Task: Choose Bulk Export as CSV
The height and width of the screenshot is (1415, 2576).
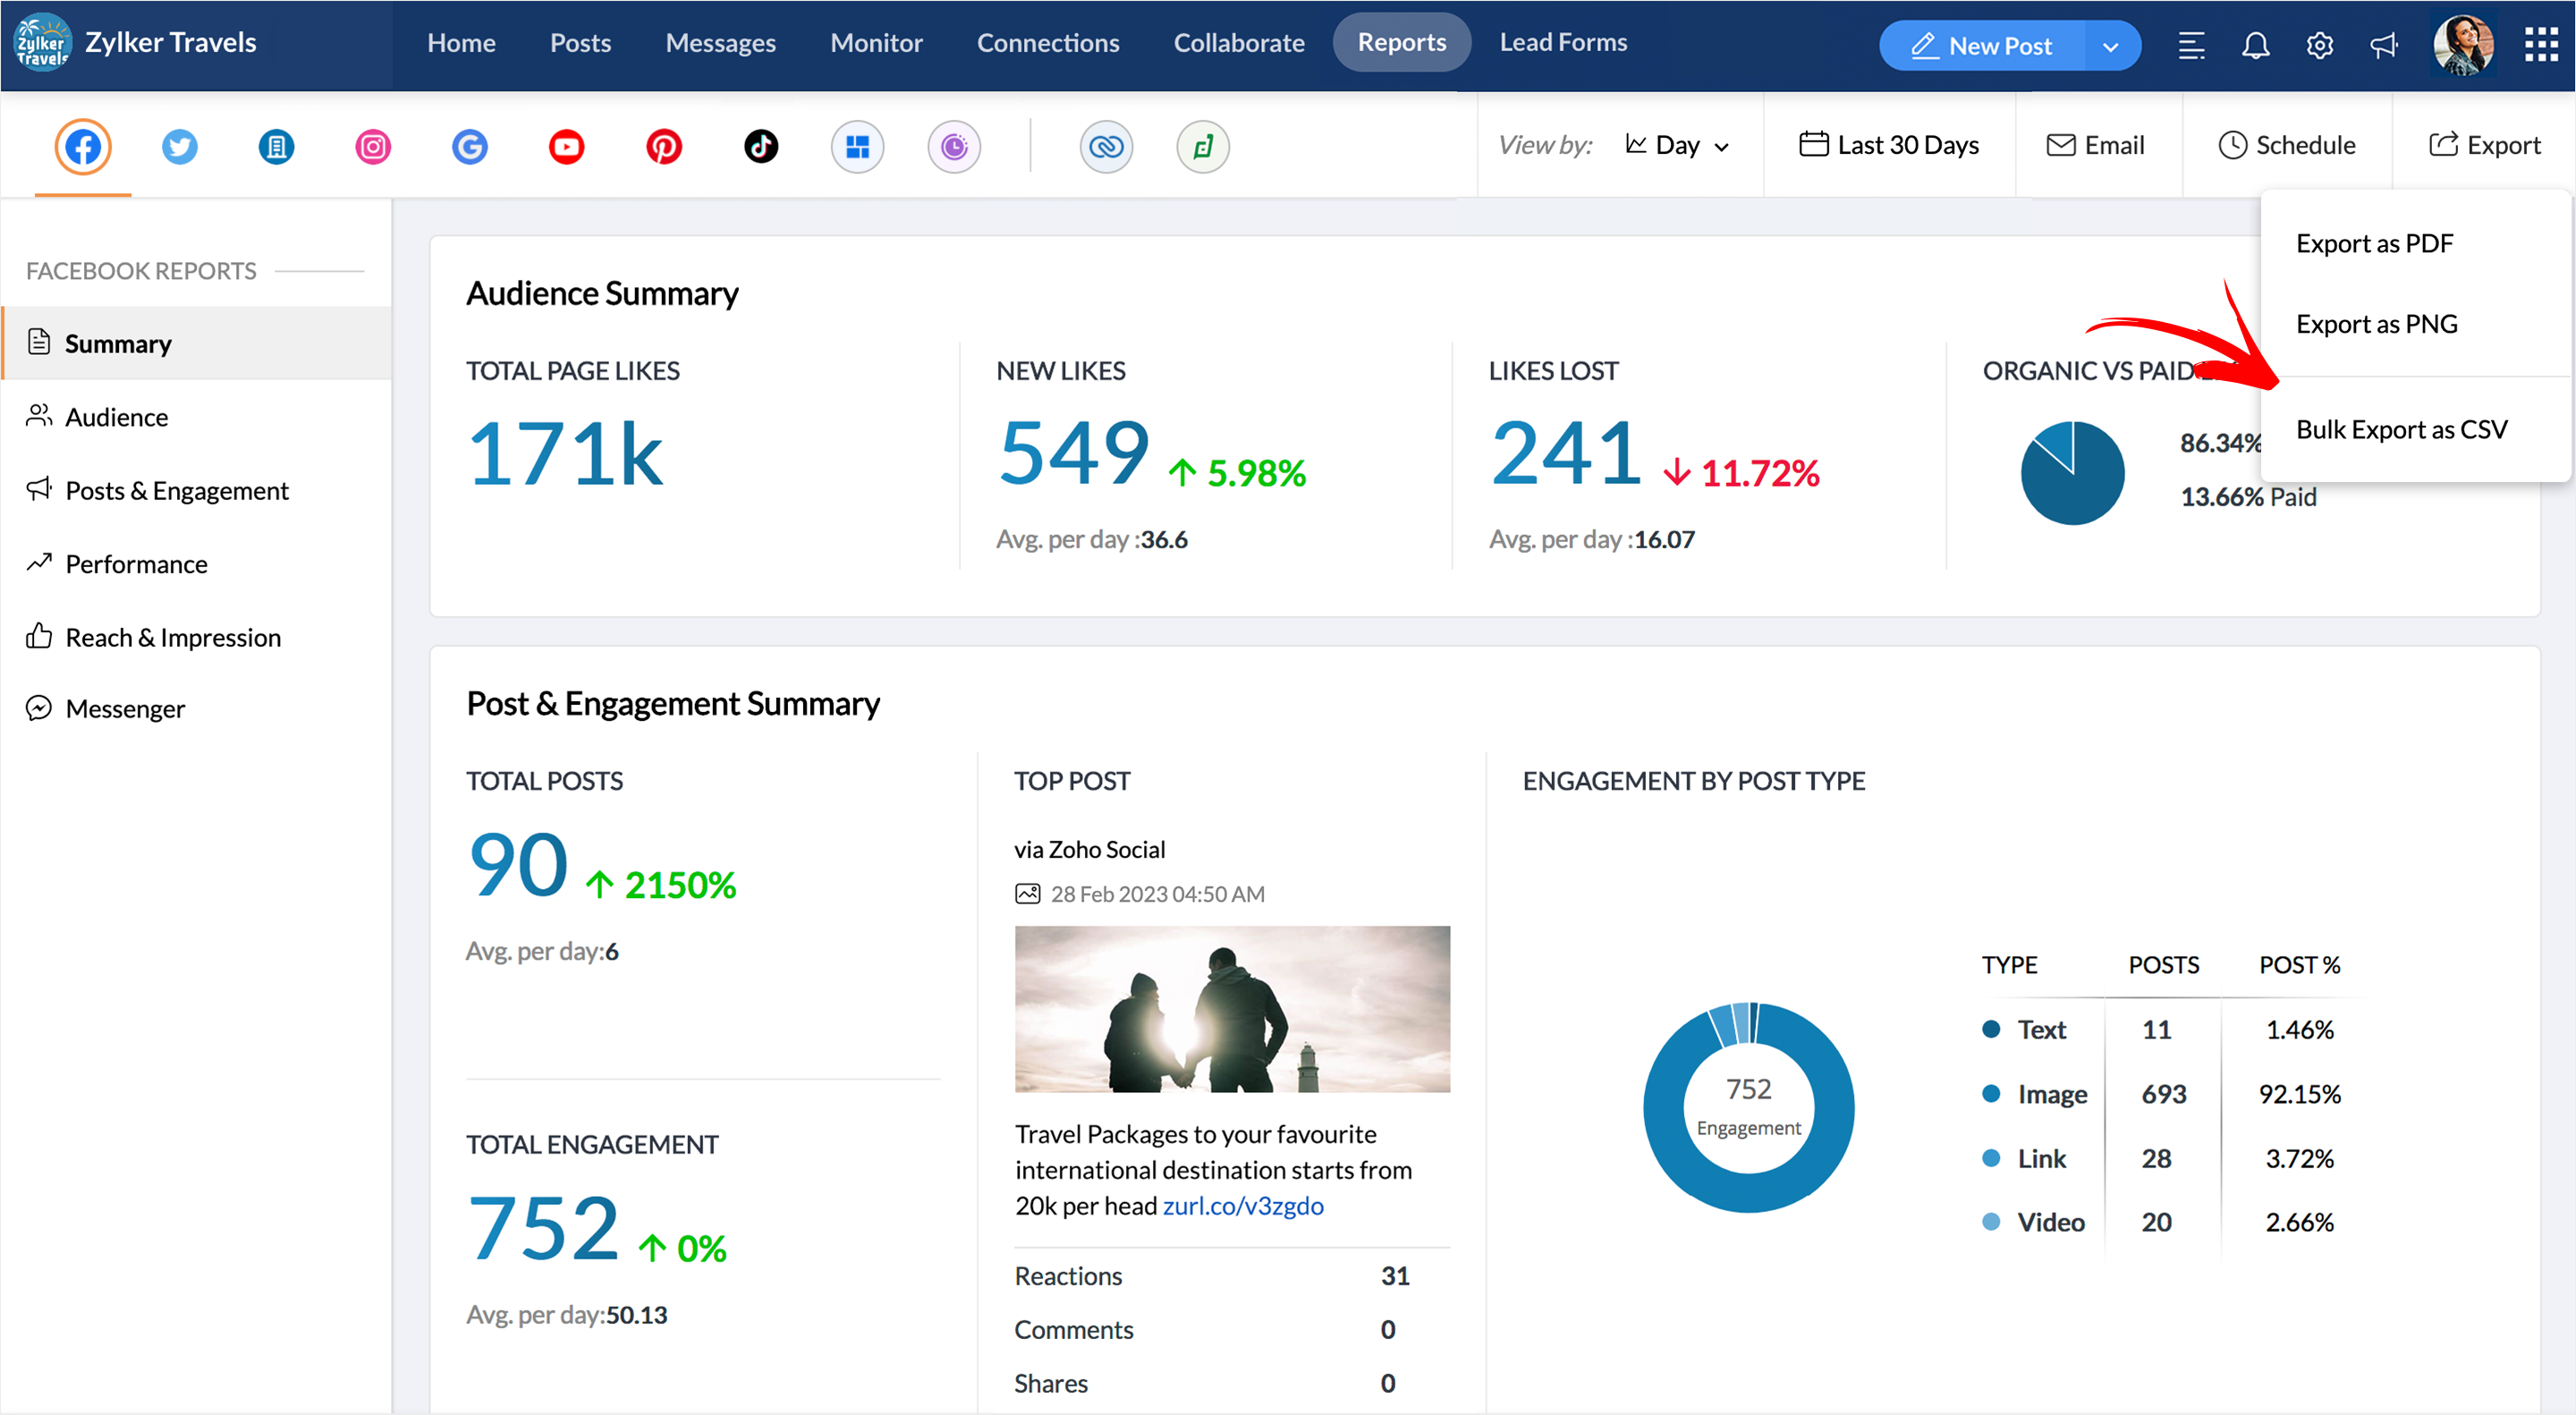Action: point(2401,429)
